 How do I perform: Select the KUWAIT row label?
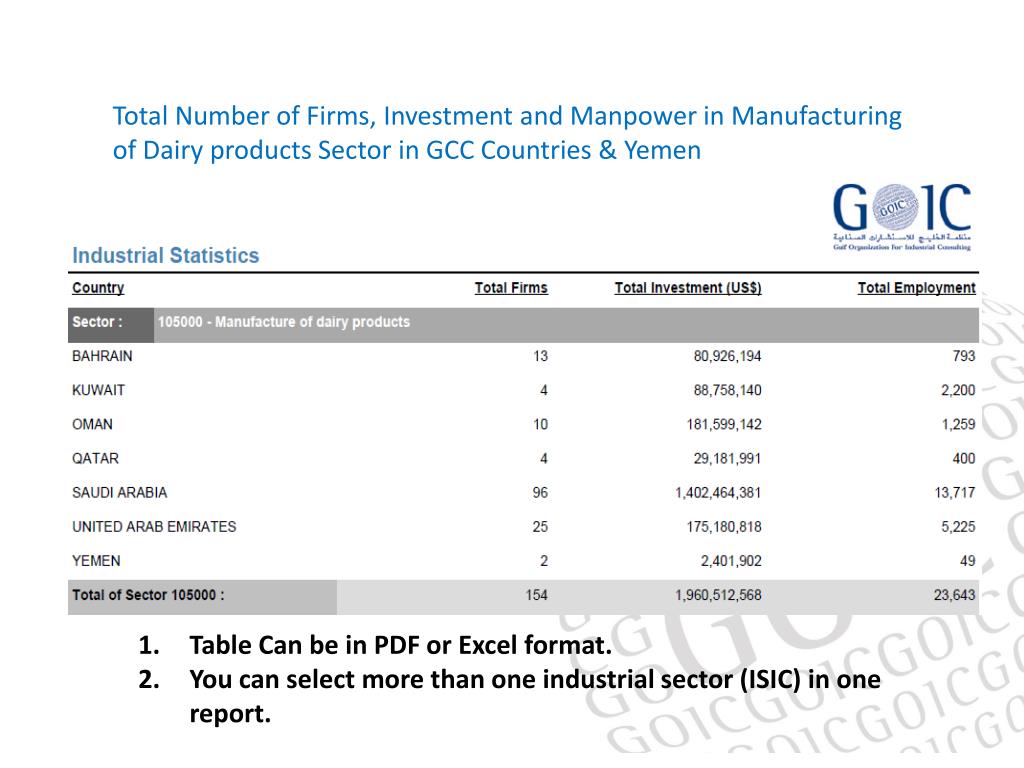98,391
